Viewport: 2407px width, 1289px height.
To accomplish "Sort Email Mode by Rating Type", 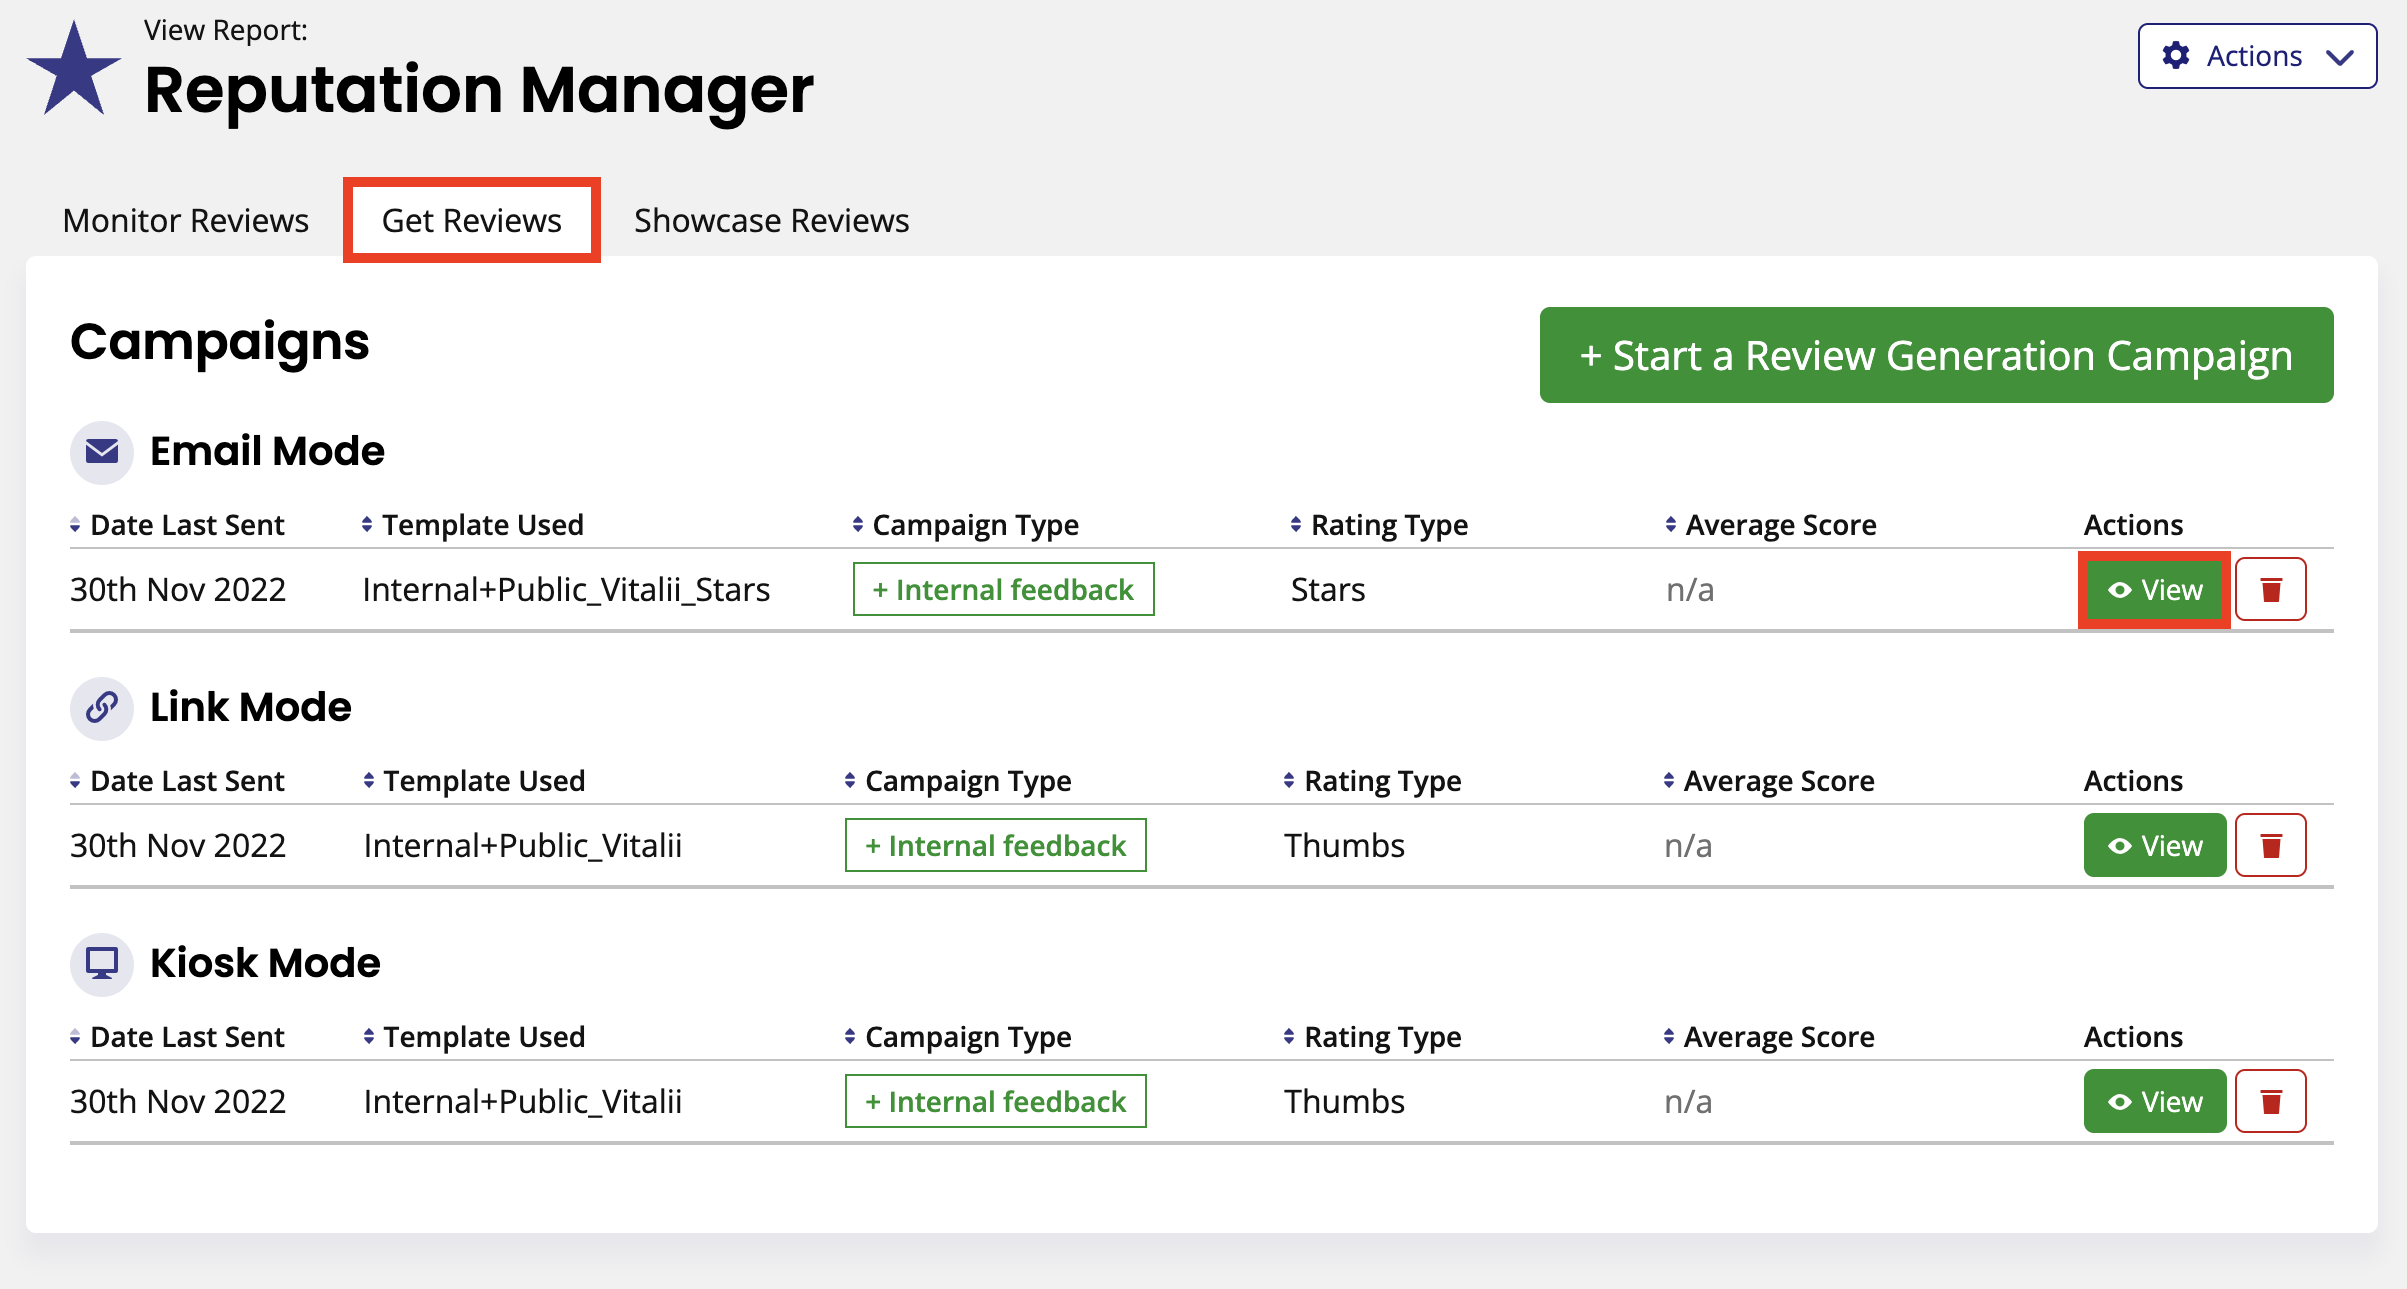I will [x=1380, y=525].
